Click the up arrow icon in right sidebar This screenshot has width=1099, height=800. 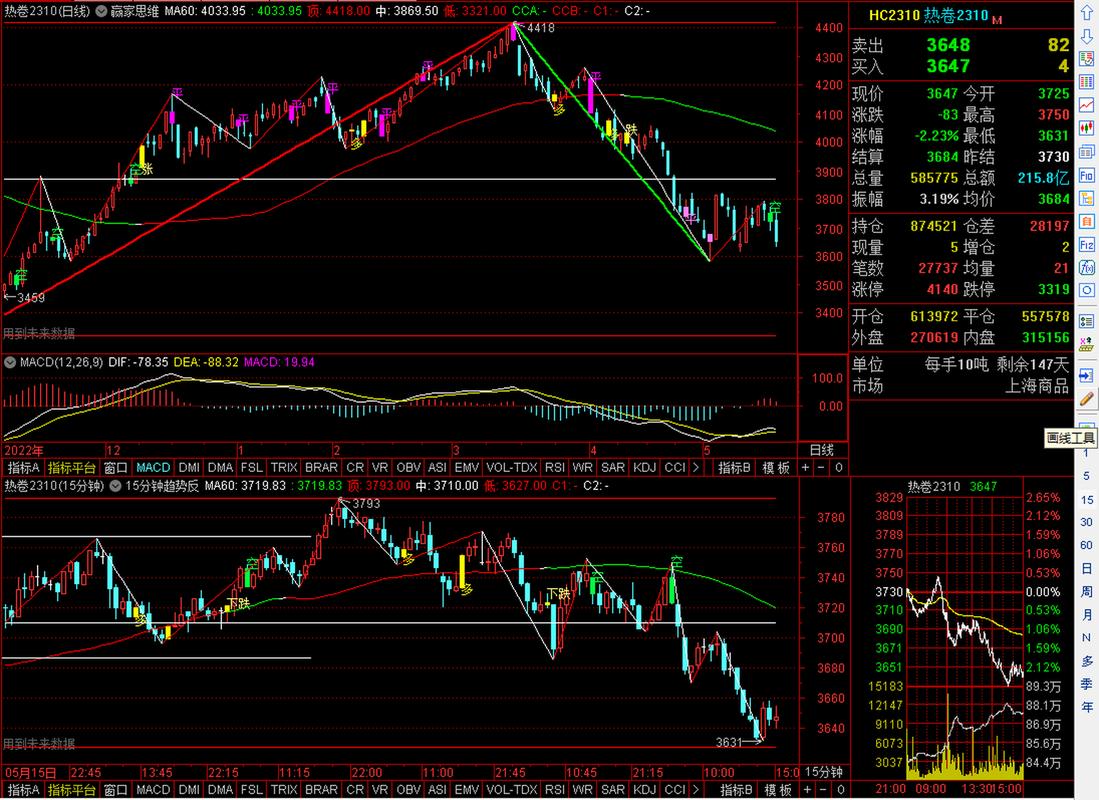(x=1086, y=13)
